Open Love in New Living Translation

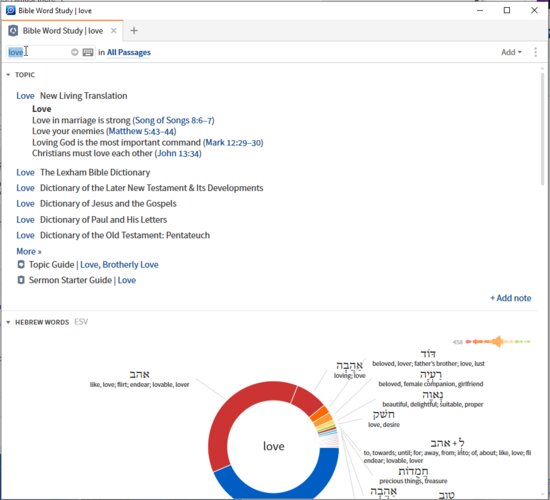[x=25, y=96]
